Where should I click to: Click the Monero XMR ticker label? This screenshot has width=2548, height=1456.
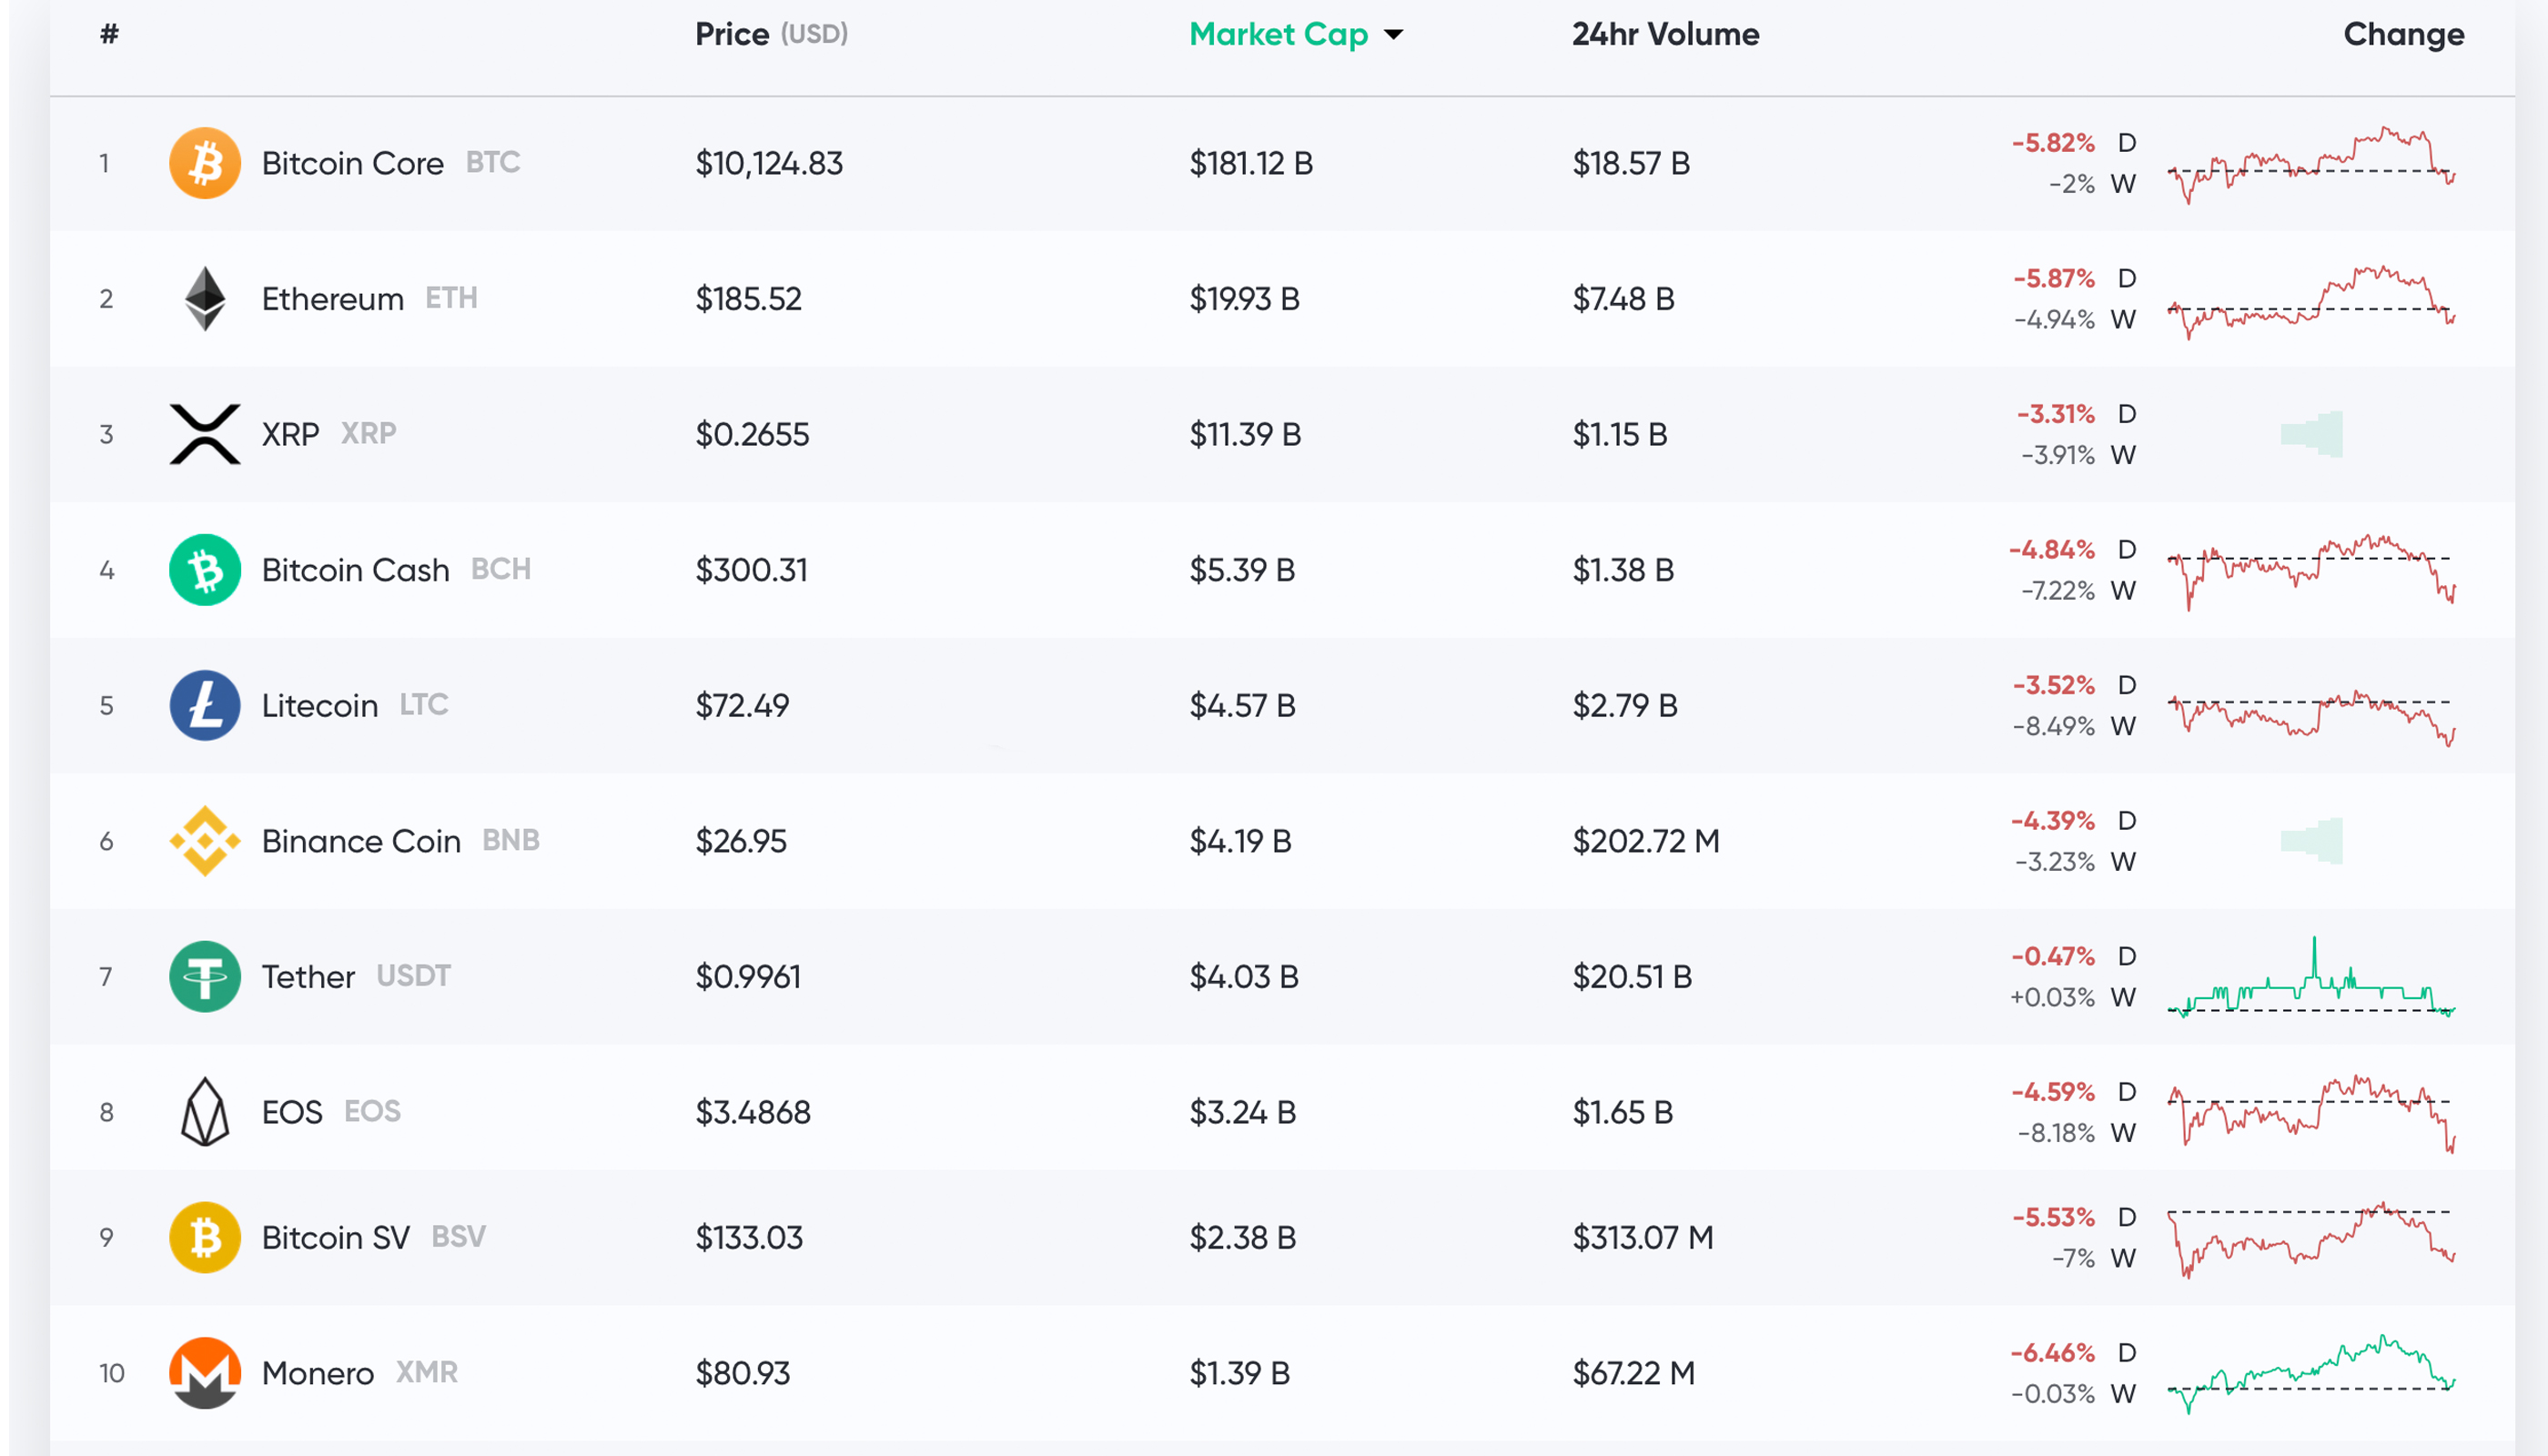[x=427, y=1372]
